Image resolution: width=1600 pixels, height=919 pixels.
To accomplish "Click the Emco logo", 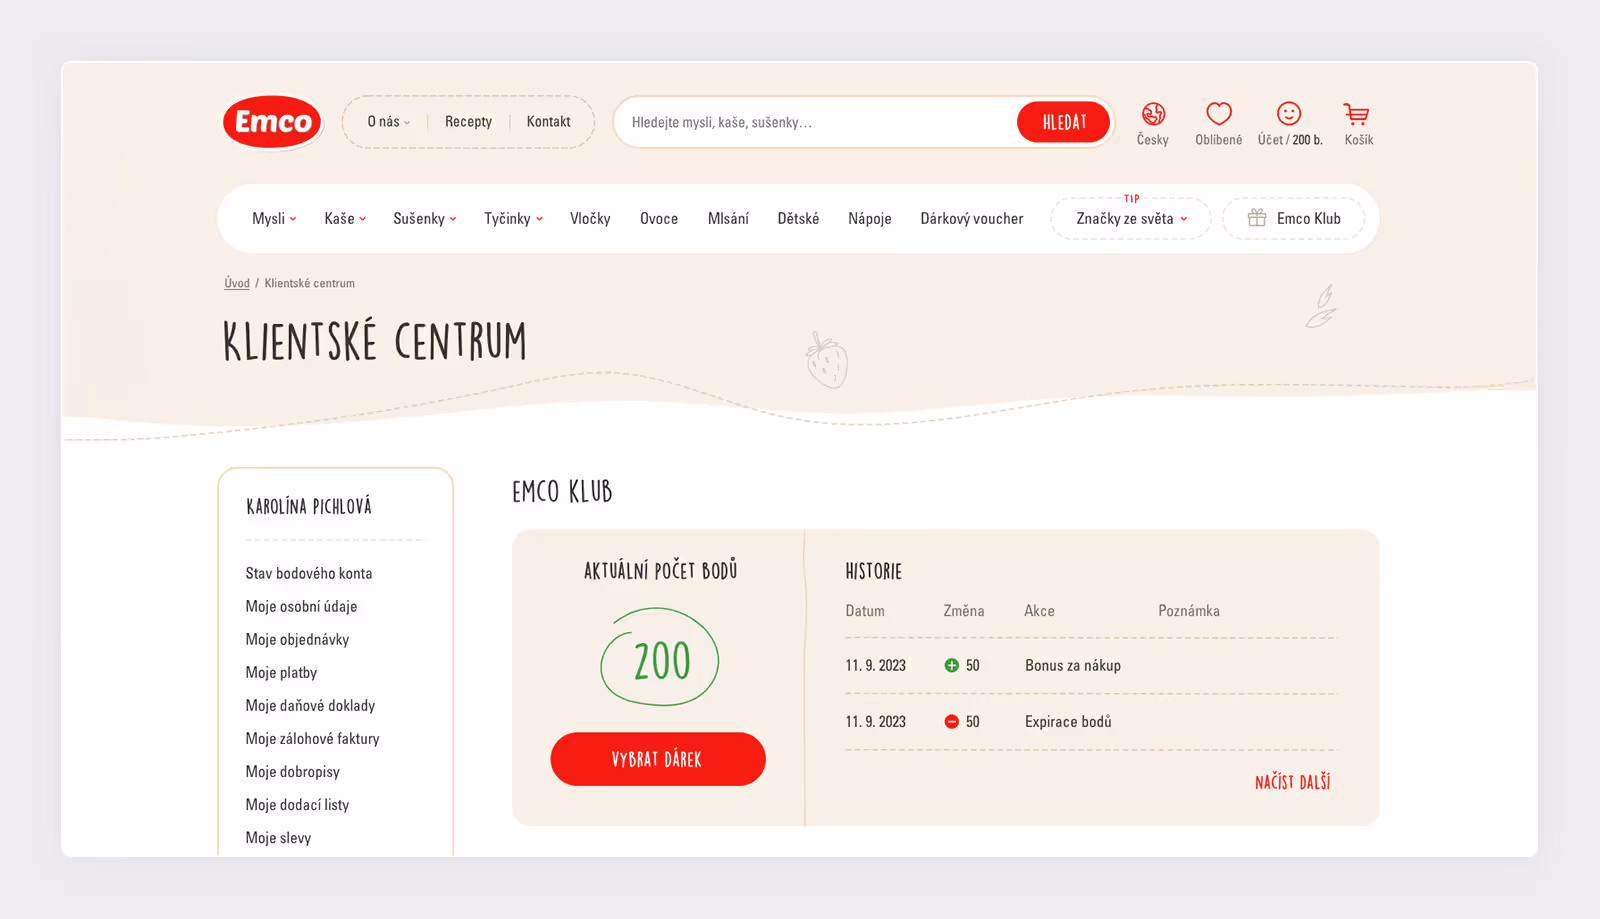I will tap(272, 122).
